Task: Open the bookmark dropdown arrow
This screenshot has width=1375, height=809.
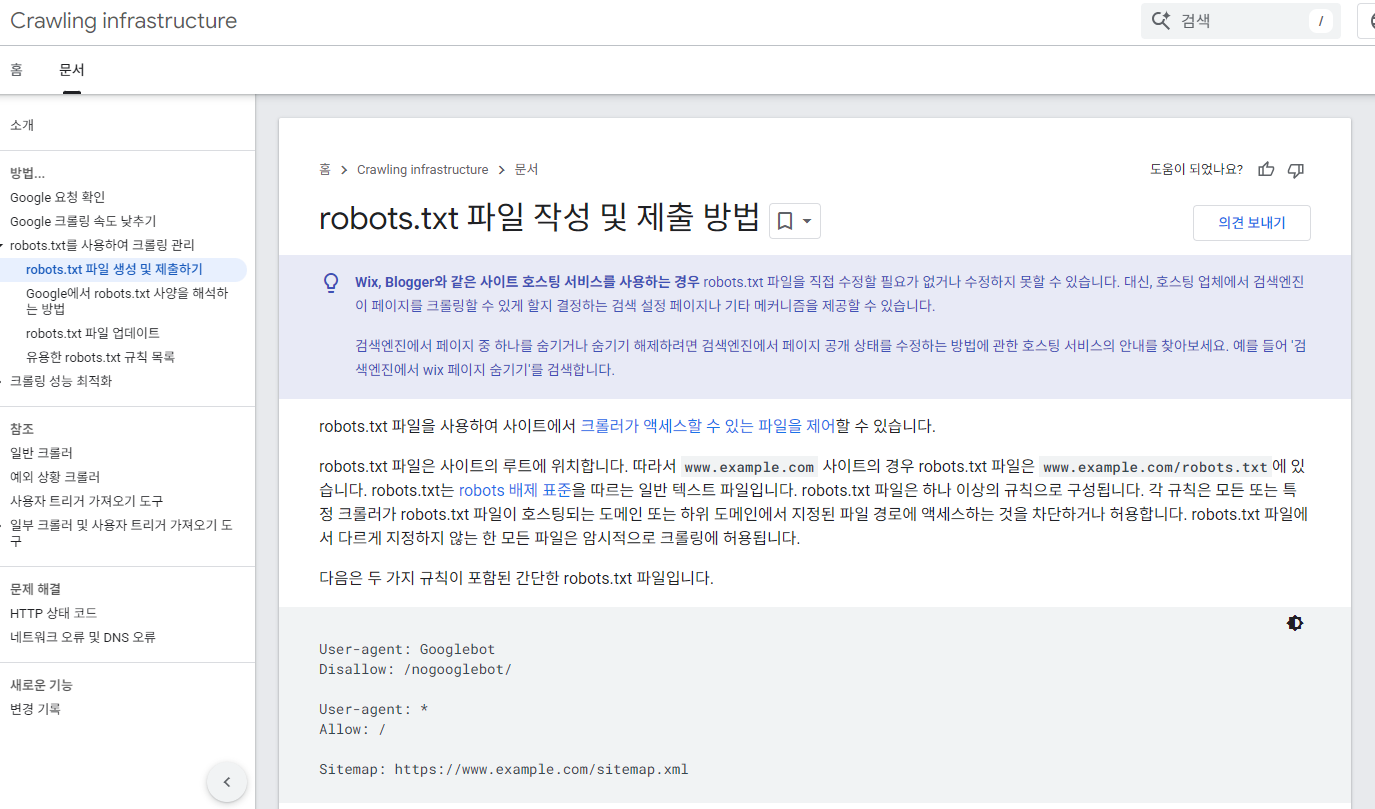Action: 807,221
